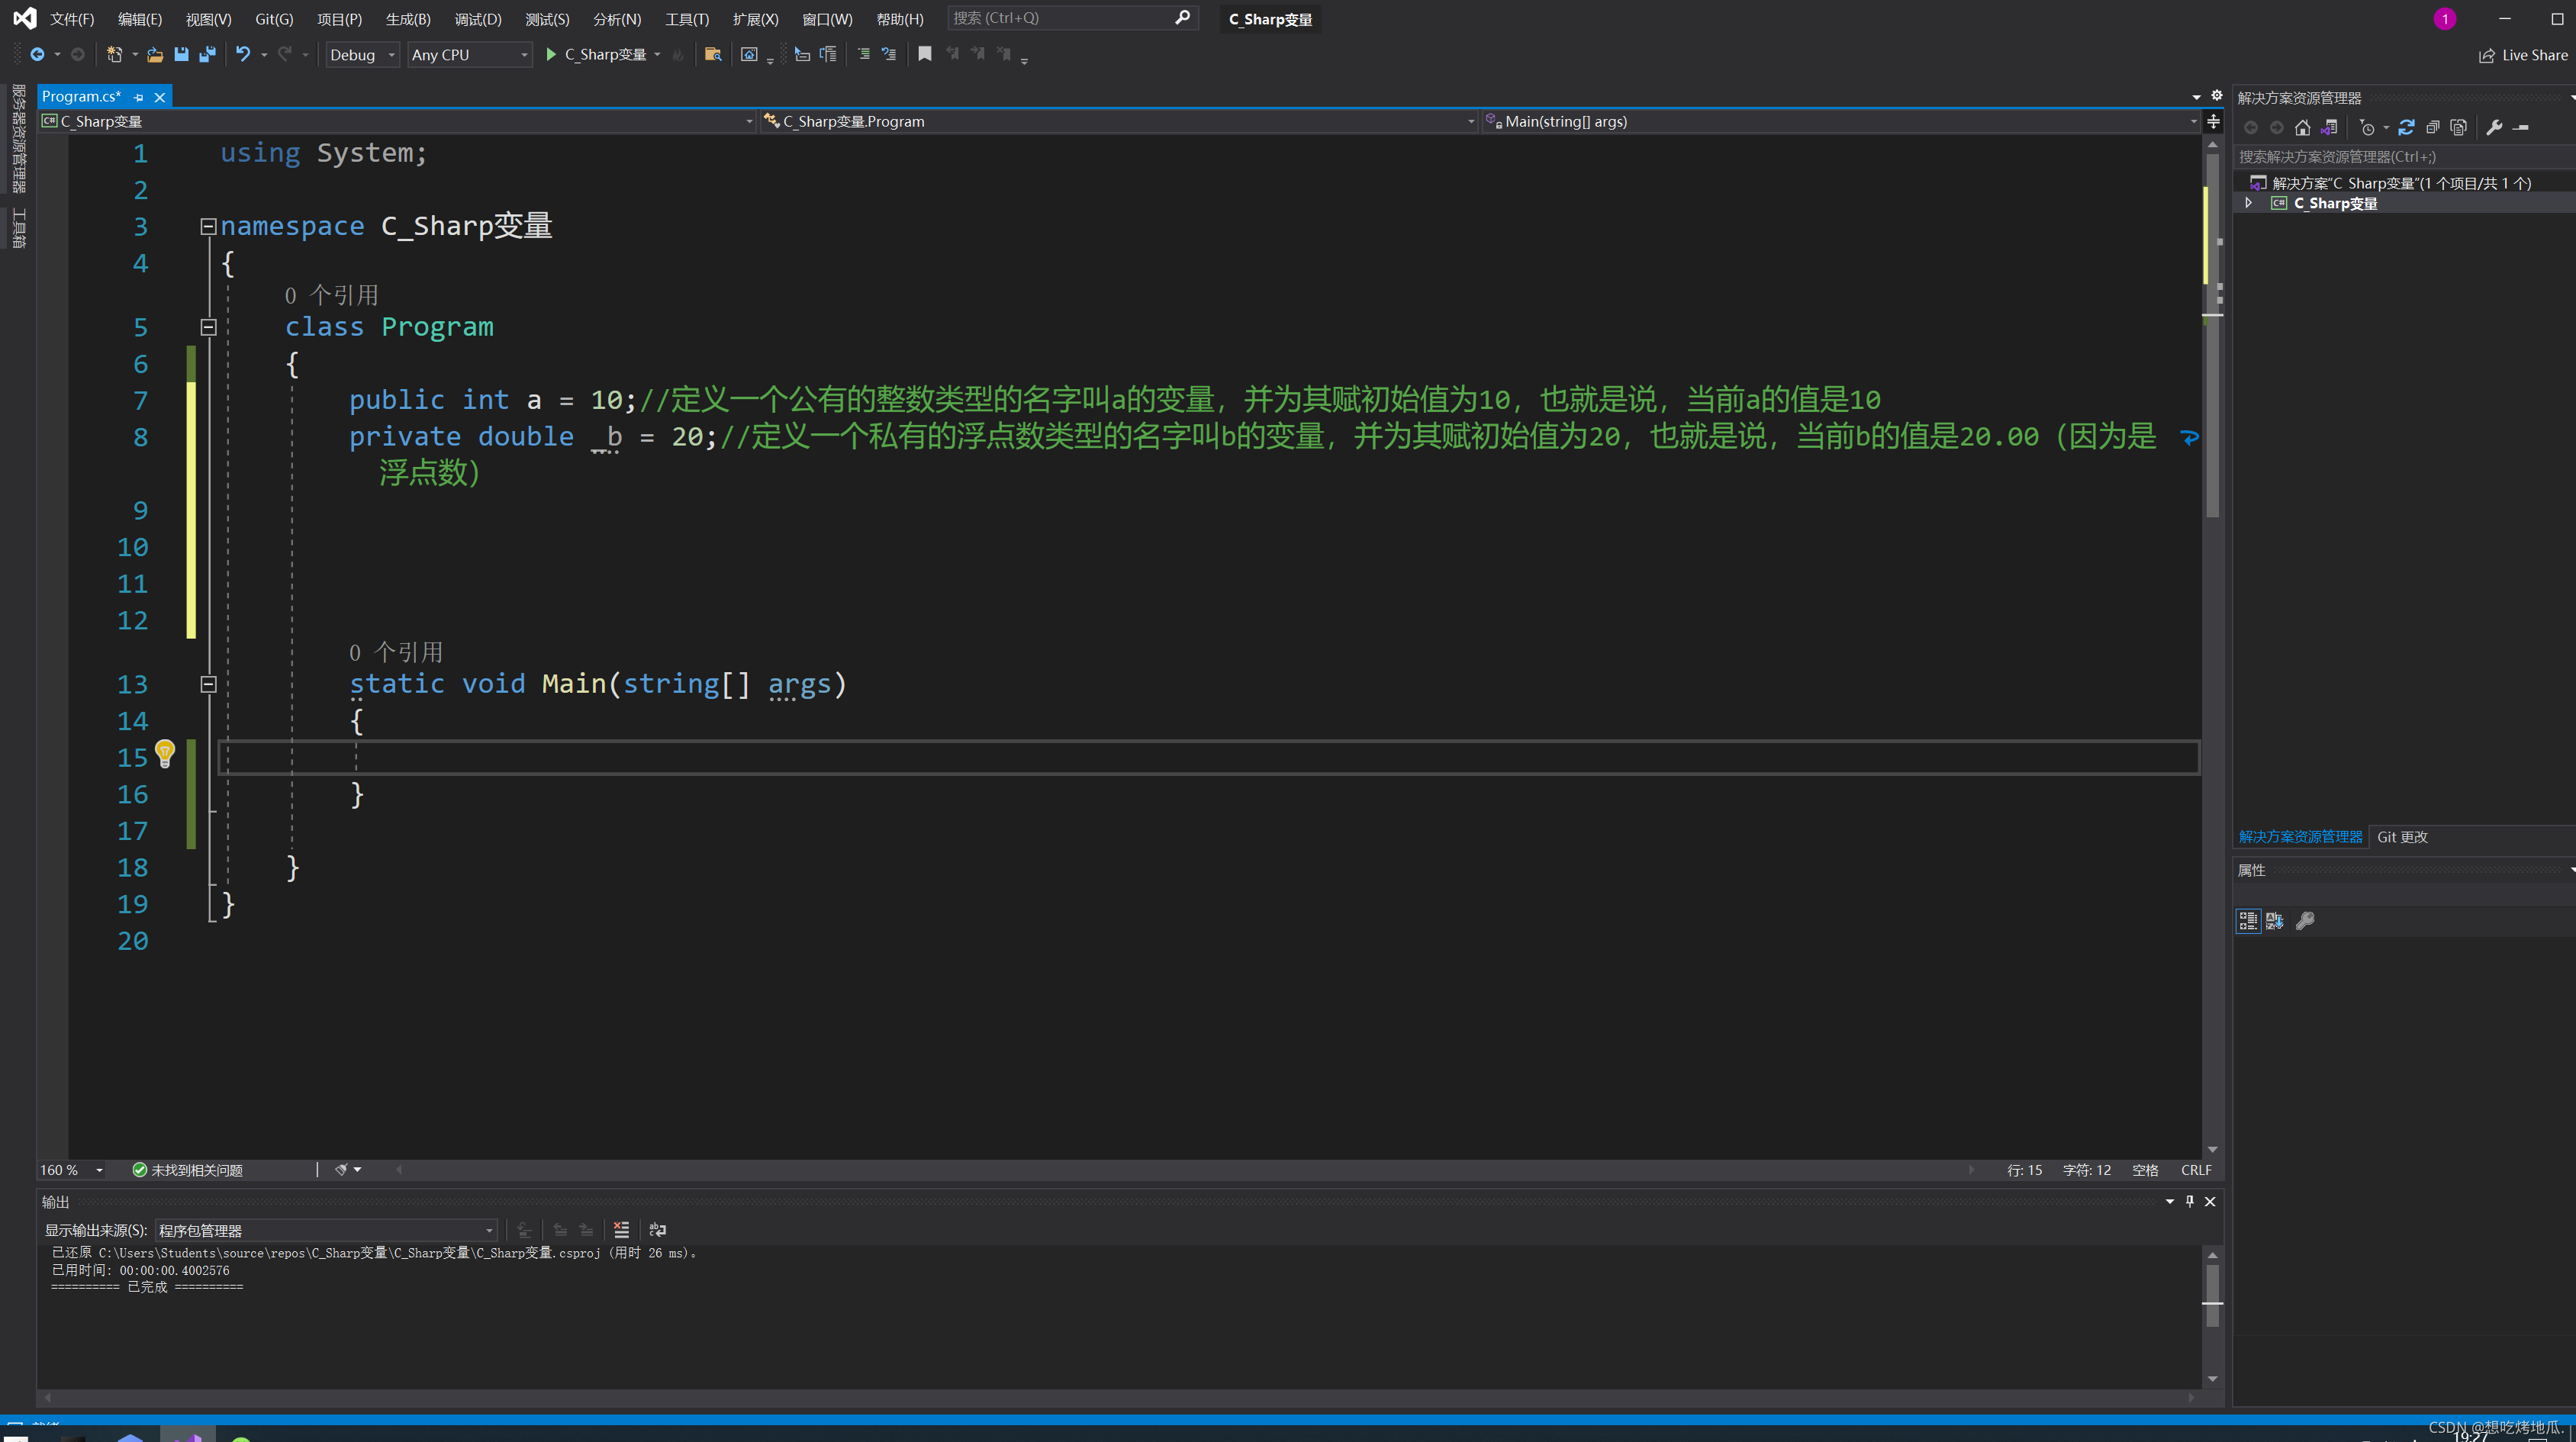Select Alphabetical sort in Properties panel
Screen dimensions: 2576x1442
click(2275, 921)
